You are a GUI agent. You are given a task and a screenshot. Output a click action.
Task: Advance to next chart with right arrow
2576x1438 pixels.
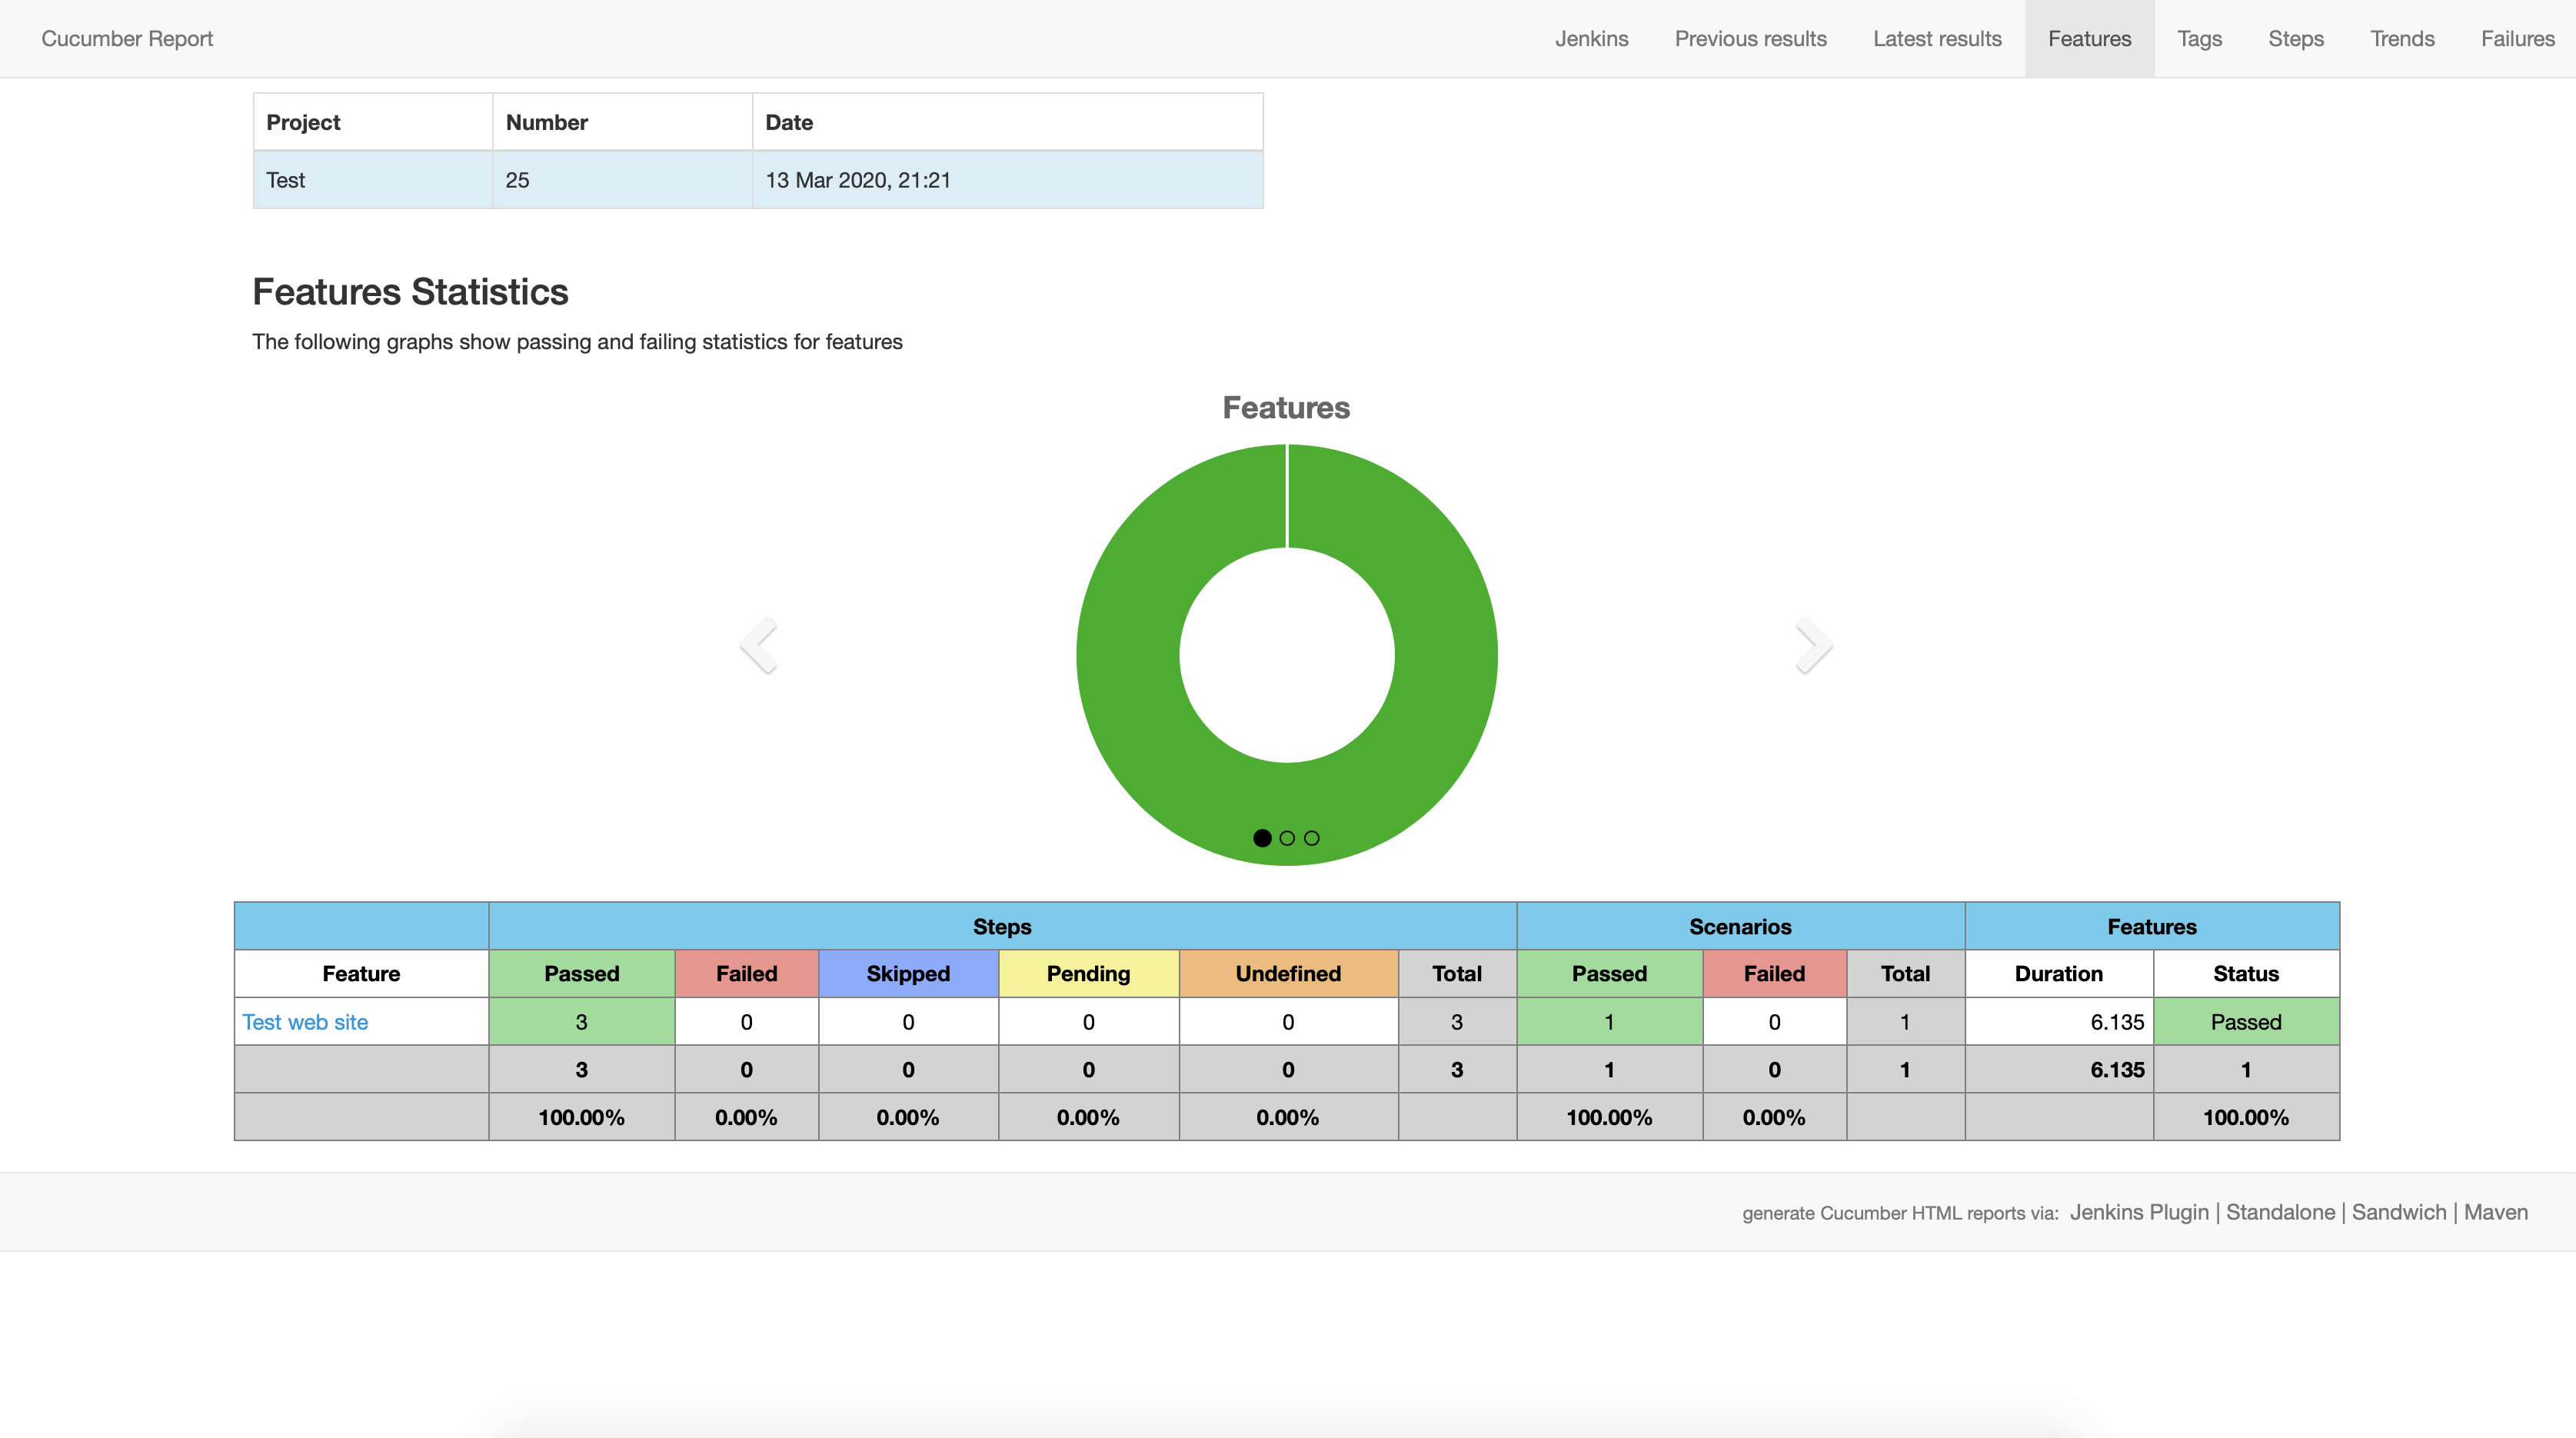pos(1814,646)
